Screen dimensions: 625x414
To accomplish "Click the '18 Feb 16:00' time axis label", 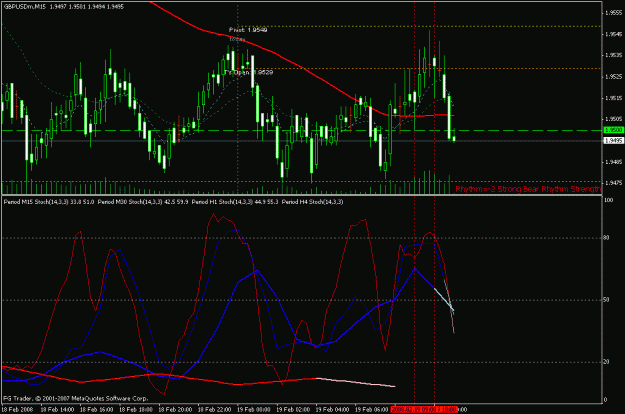I will click(96, 409).
